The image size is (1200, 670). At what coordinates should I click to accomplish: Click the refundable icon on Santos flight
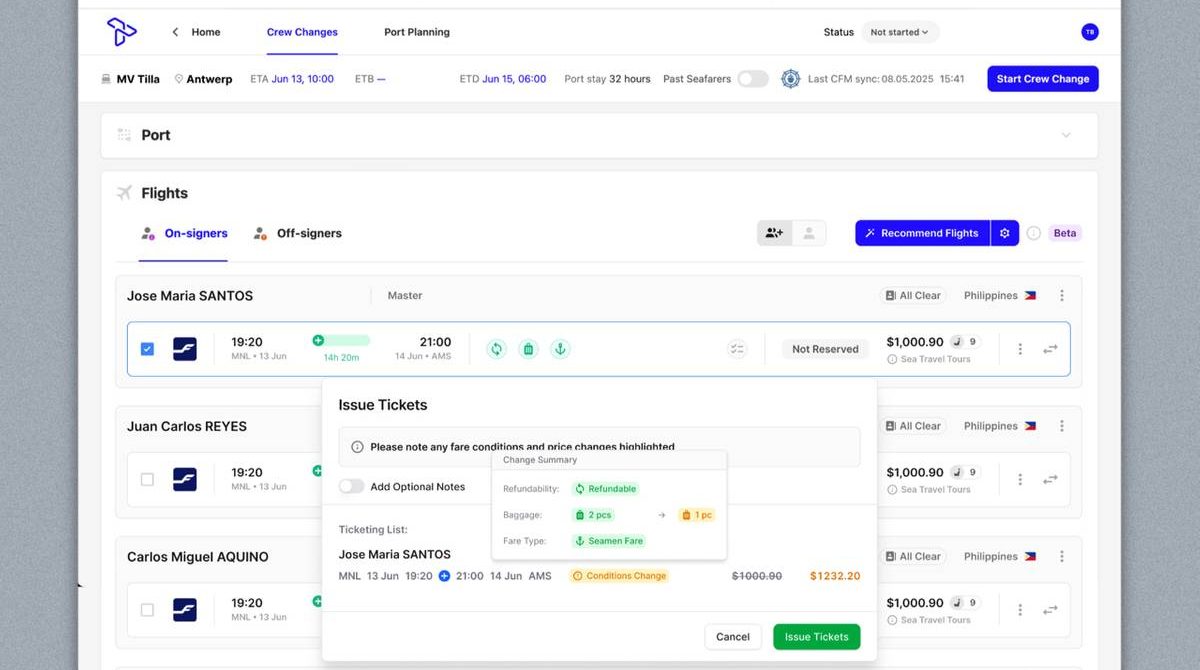496,349
